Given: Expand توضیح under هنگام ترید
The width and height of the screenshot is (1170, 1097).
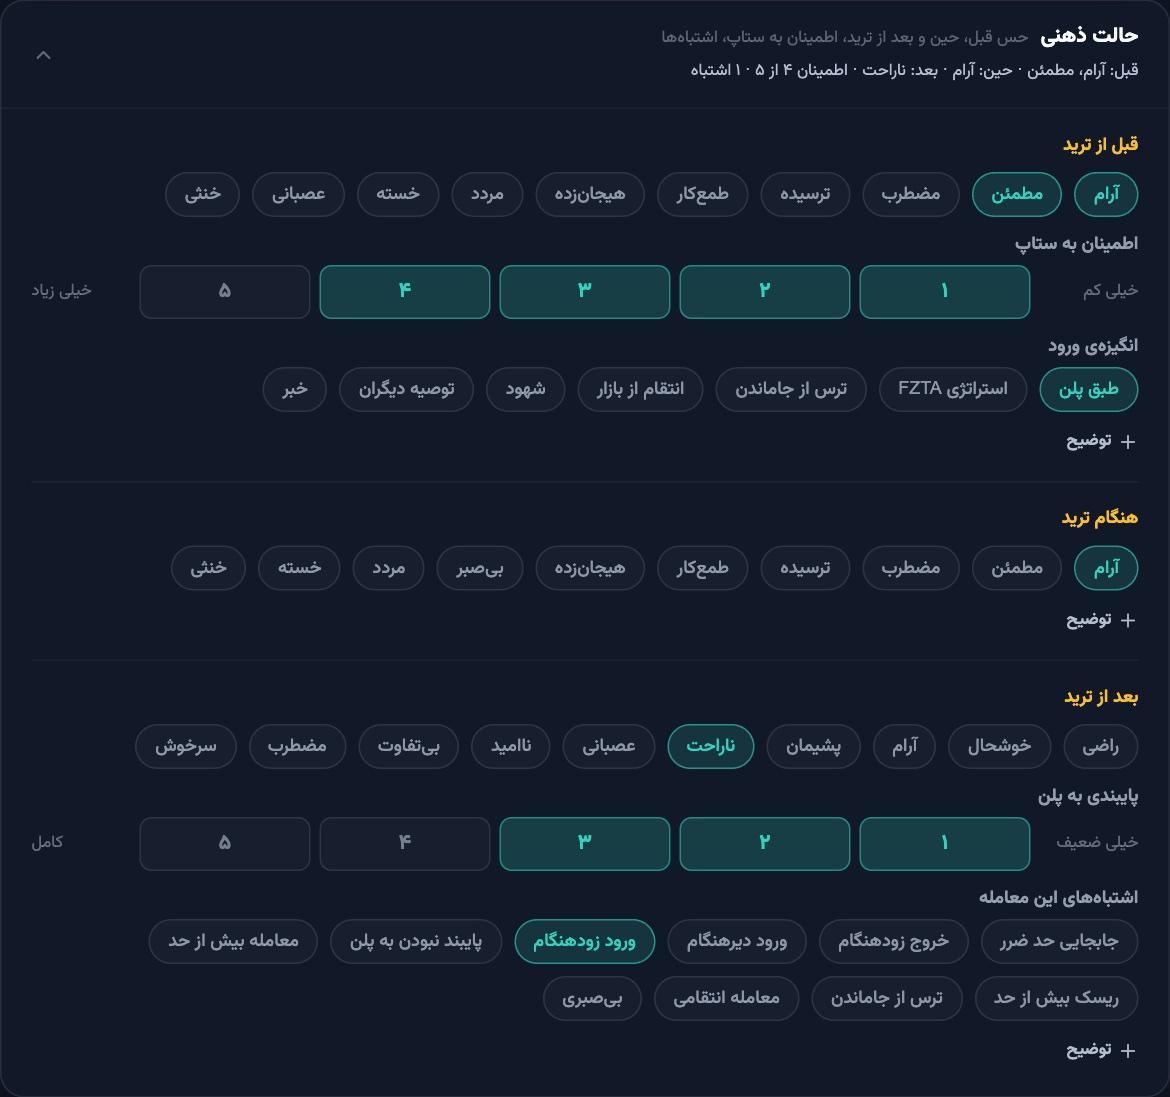Looking at the screenshot, I should coord(1101,619).
